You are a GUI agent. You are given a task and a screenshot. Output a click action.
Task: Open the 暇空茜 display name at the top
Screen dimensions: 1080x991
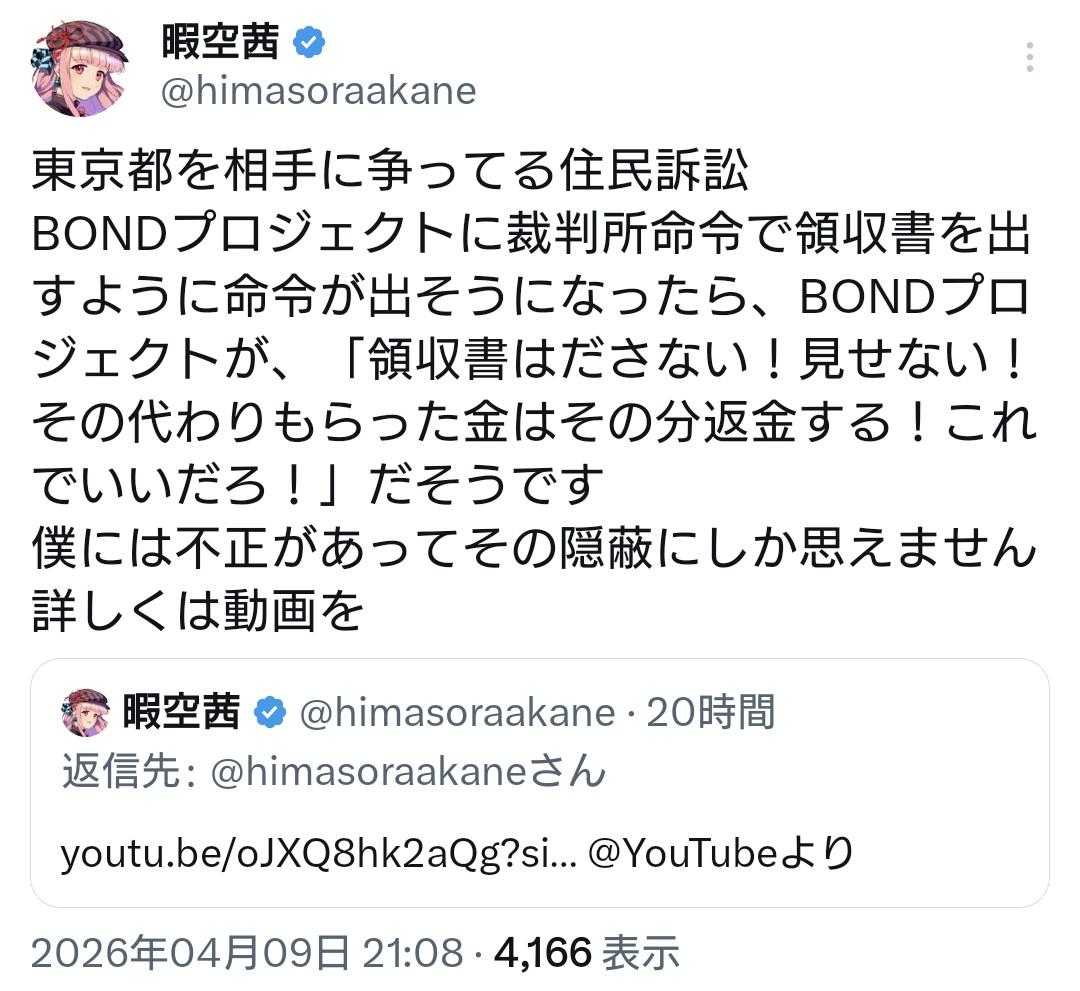tap(220, 44)
